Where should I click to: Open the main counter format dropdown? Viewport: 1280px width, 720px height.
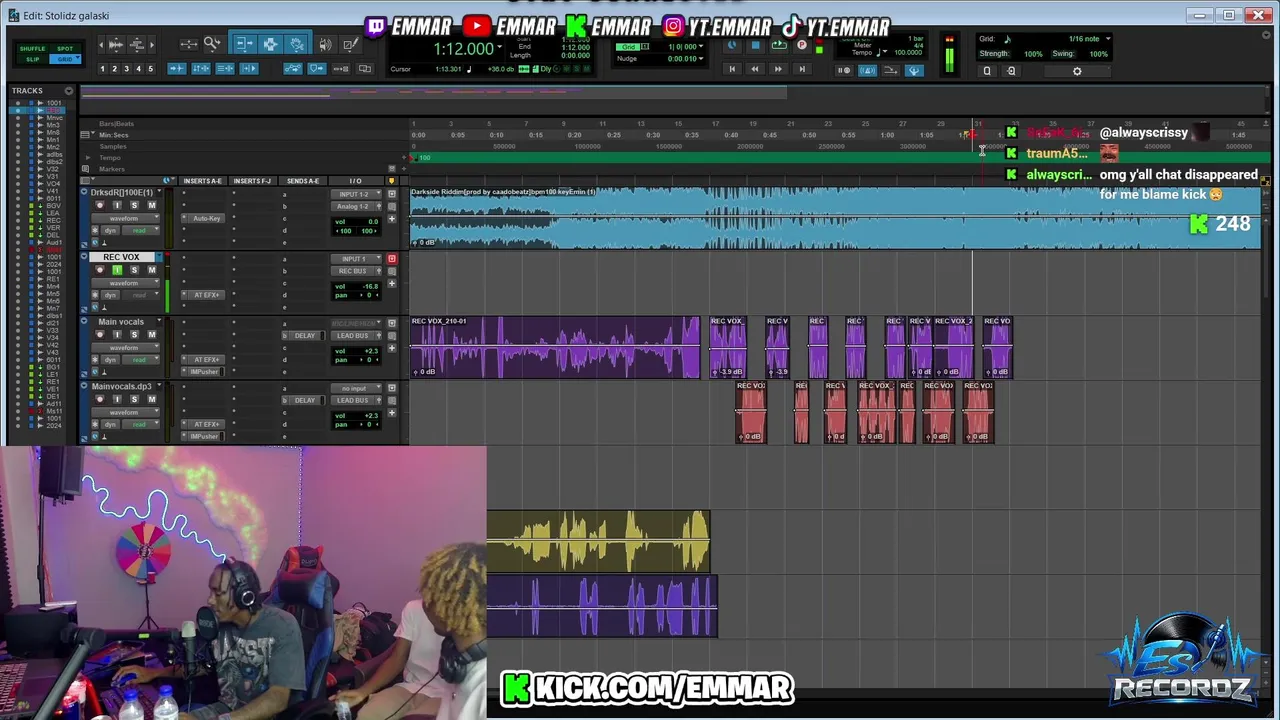tap(498, 48)
